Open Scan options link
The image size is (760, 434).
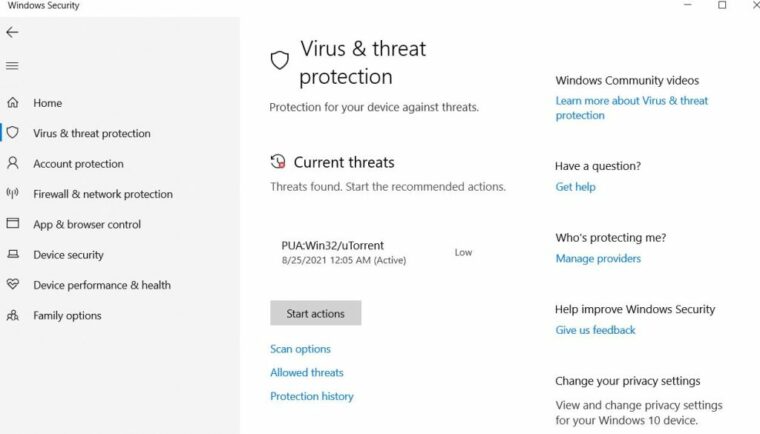tap(300, 349)
